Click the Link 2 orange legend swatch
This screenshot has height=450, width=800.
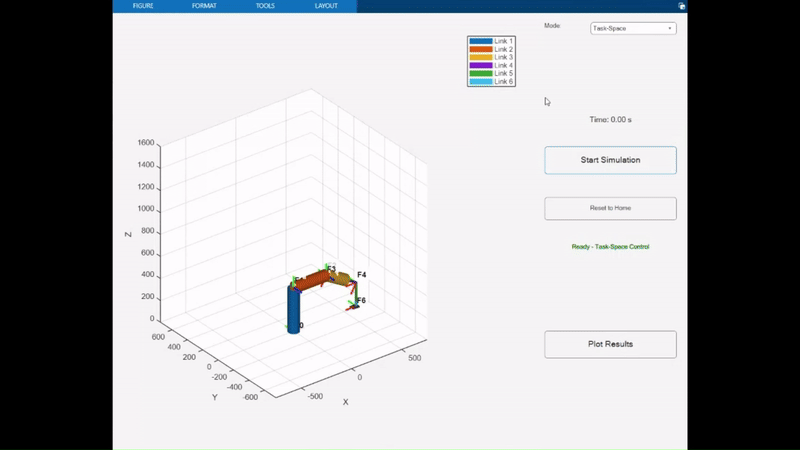(x=481, y=49)
